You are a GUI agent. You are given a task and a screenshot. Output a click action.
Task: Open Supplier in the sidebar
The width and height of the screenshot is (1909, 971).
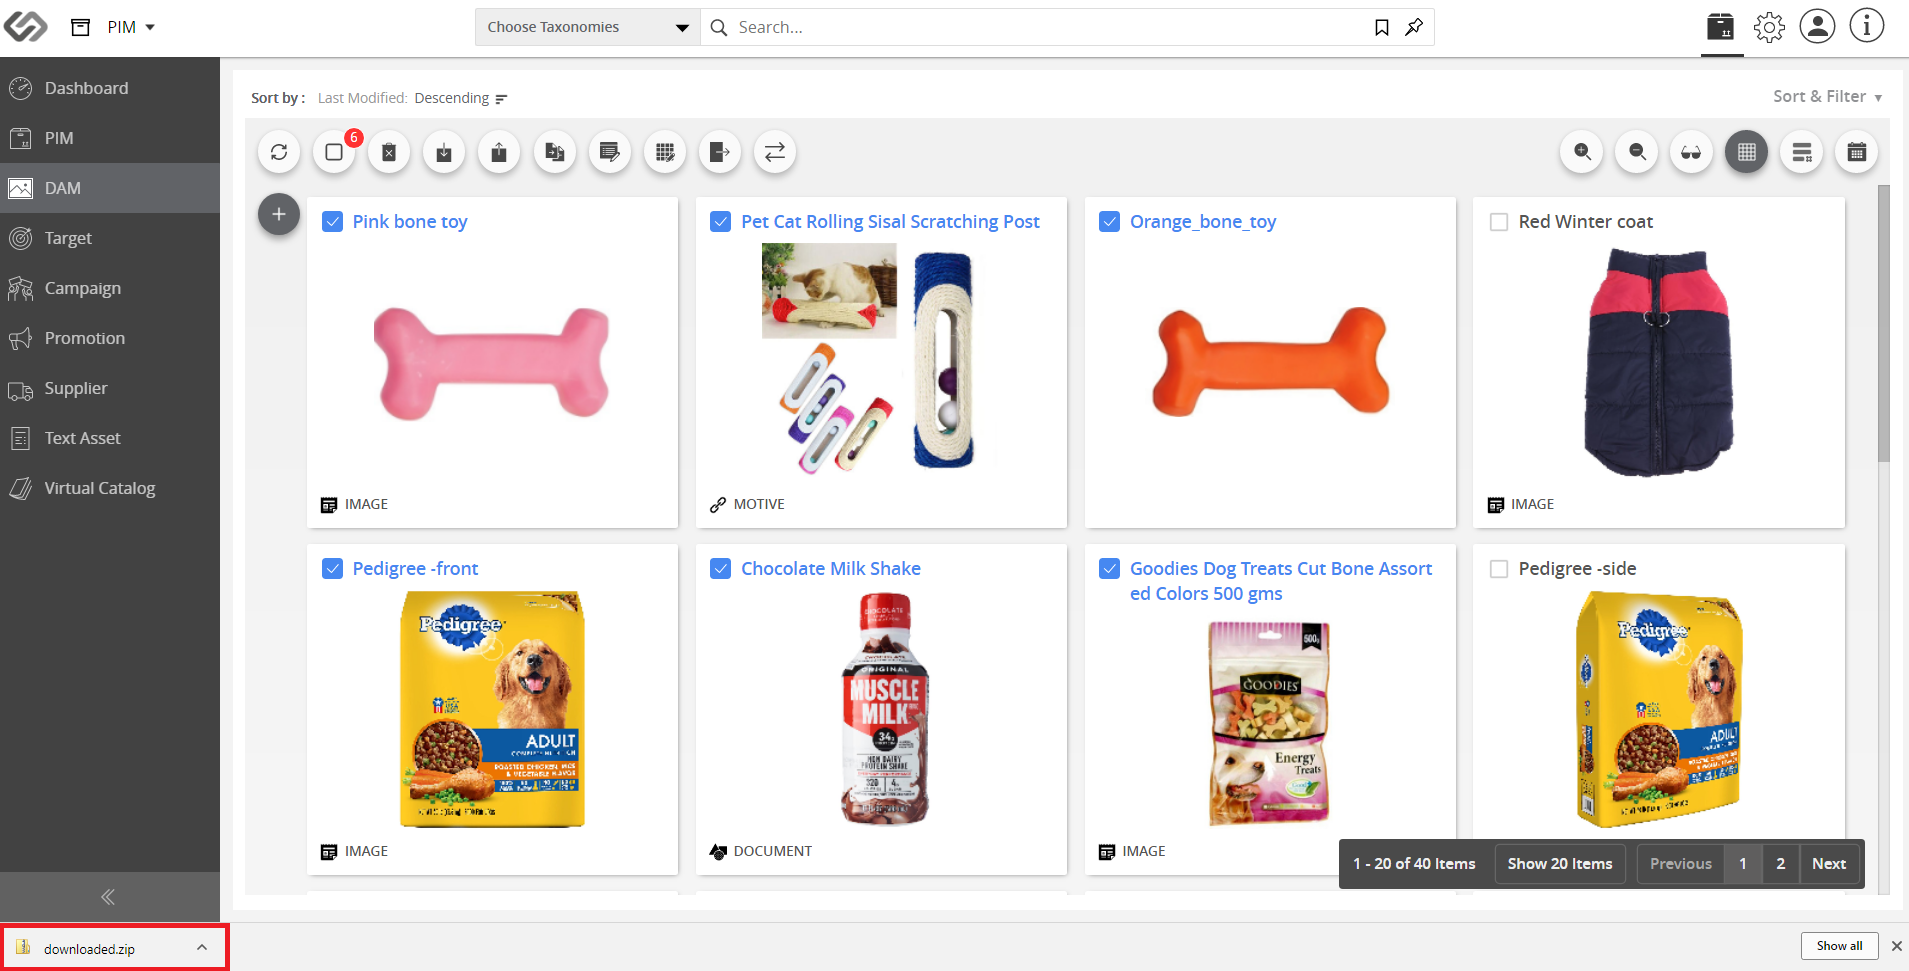tap(110, 388)
